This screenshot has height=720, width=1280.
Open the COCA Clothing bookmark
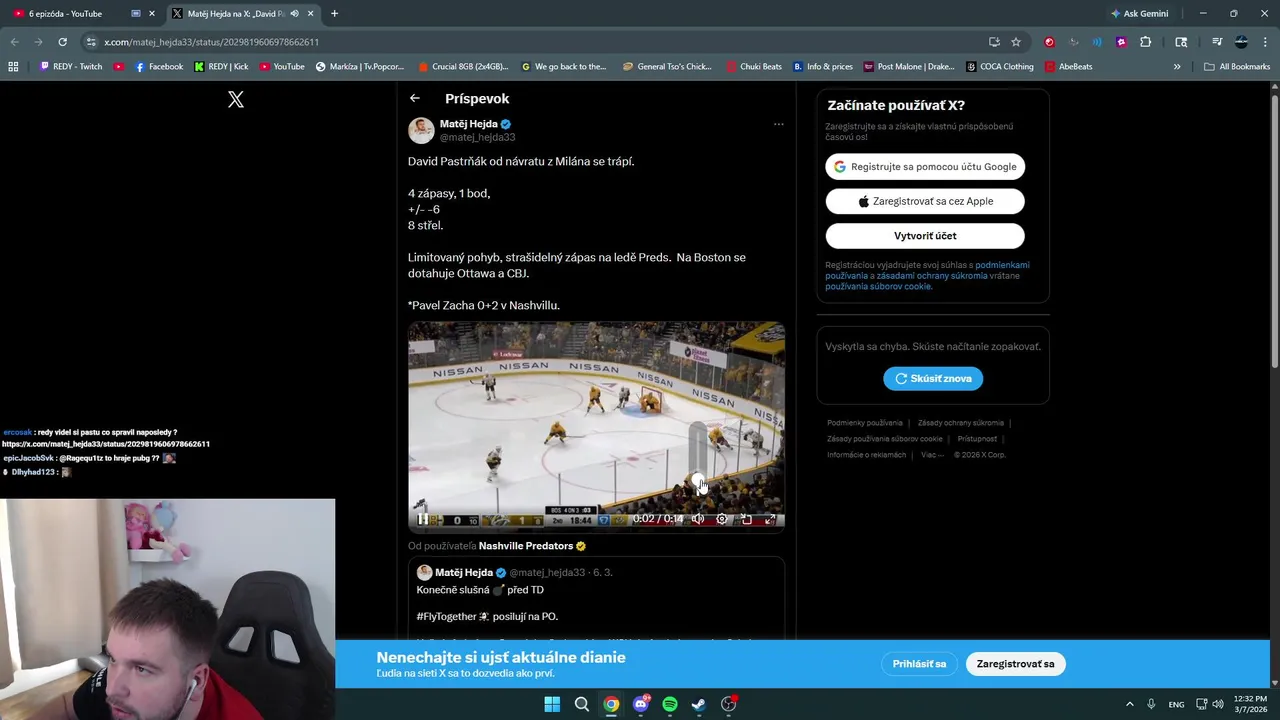pyautogui.click(x=999, y=67)
